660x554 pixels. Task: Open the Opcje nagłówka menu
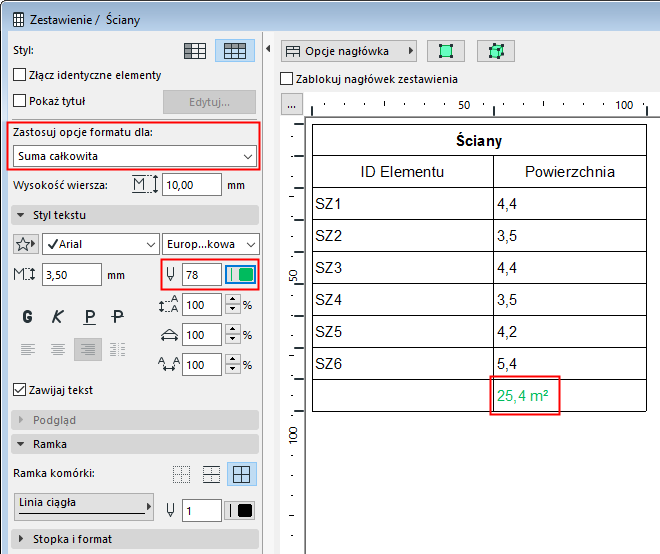(349, 51)
